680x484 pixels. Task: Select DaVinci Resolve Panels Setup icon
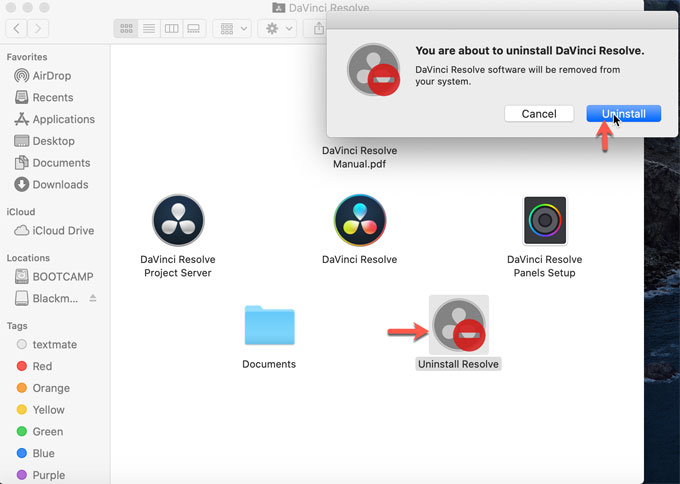click(x=545, y=220)
